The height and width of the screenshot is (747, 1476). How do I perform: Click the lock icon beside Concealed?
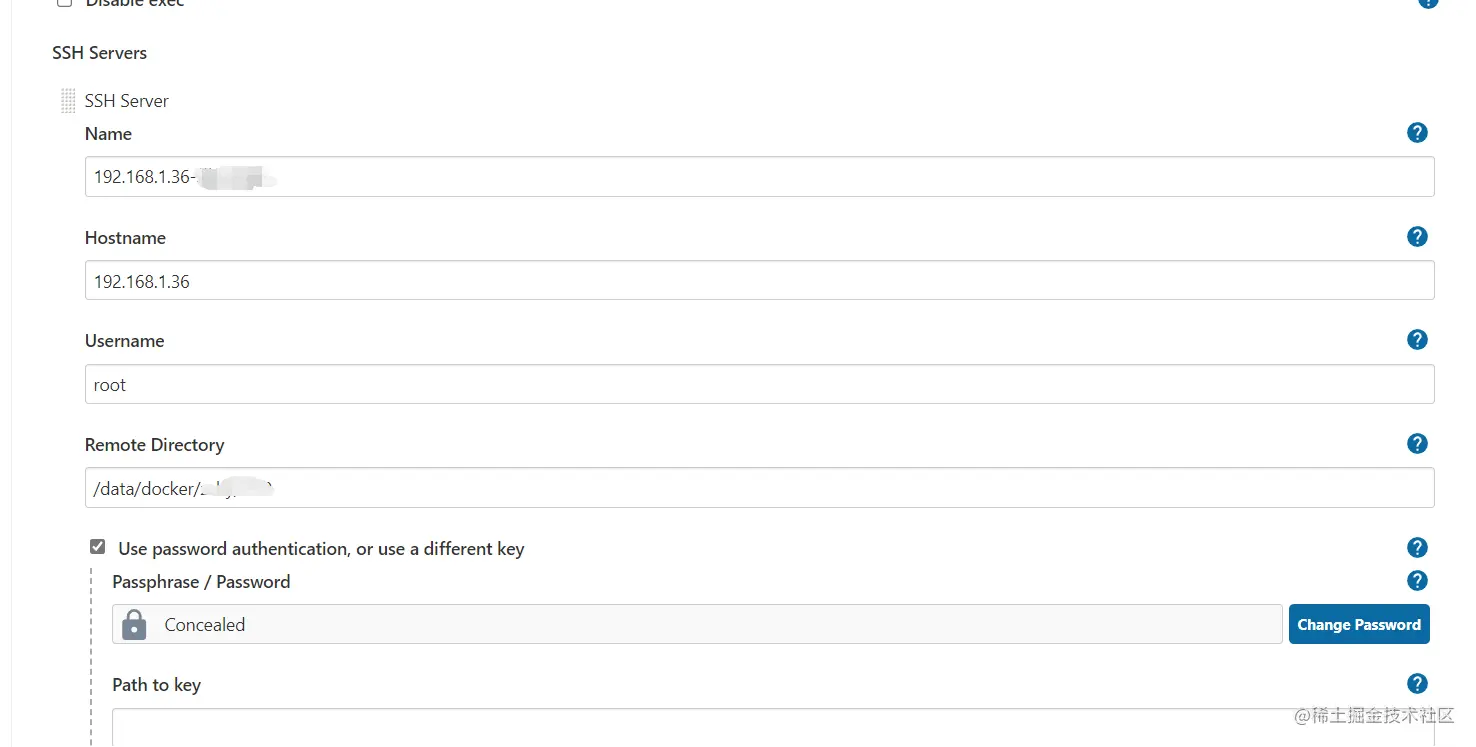(134, 625)
